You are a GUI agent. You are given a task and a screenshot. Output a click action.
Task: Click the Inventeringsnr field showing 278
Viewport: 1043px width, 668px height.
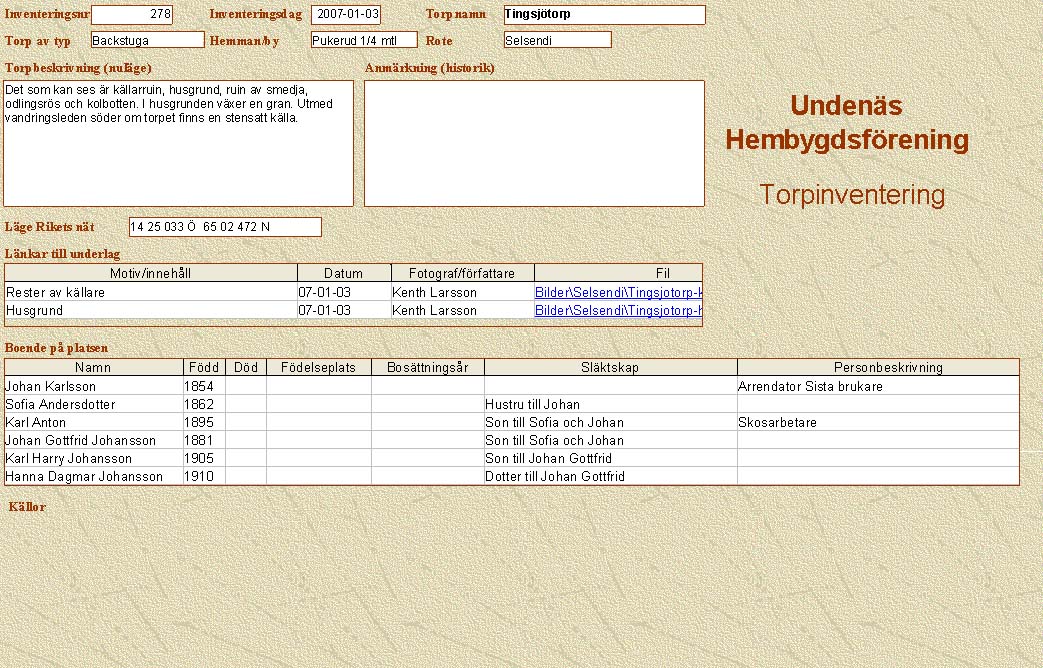pyautogui.click(x=131, y=15)
